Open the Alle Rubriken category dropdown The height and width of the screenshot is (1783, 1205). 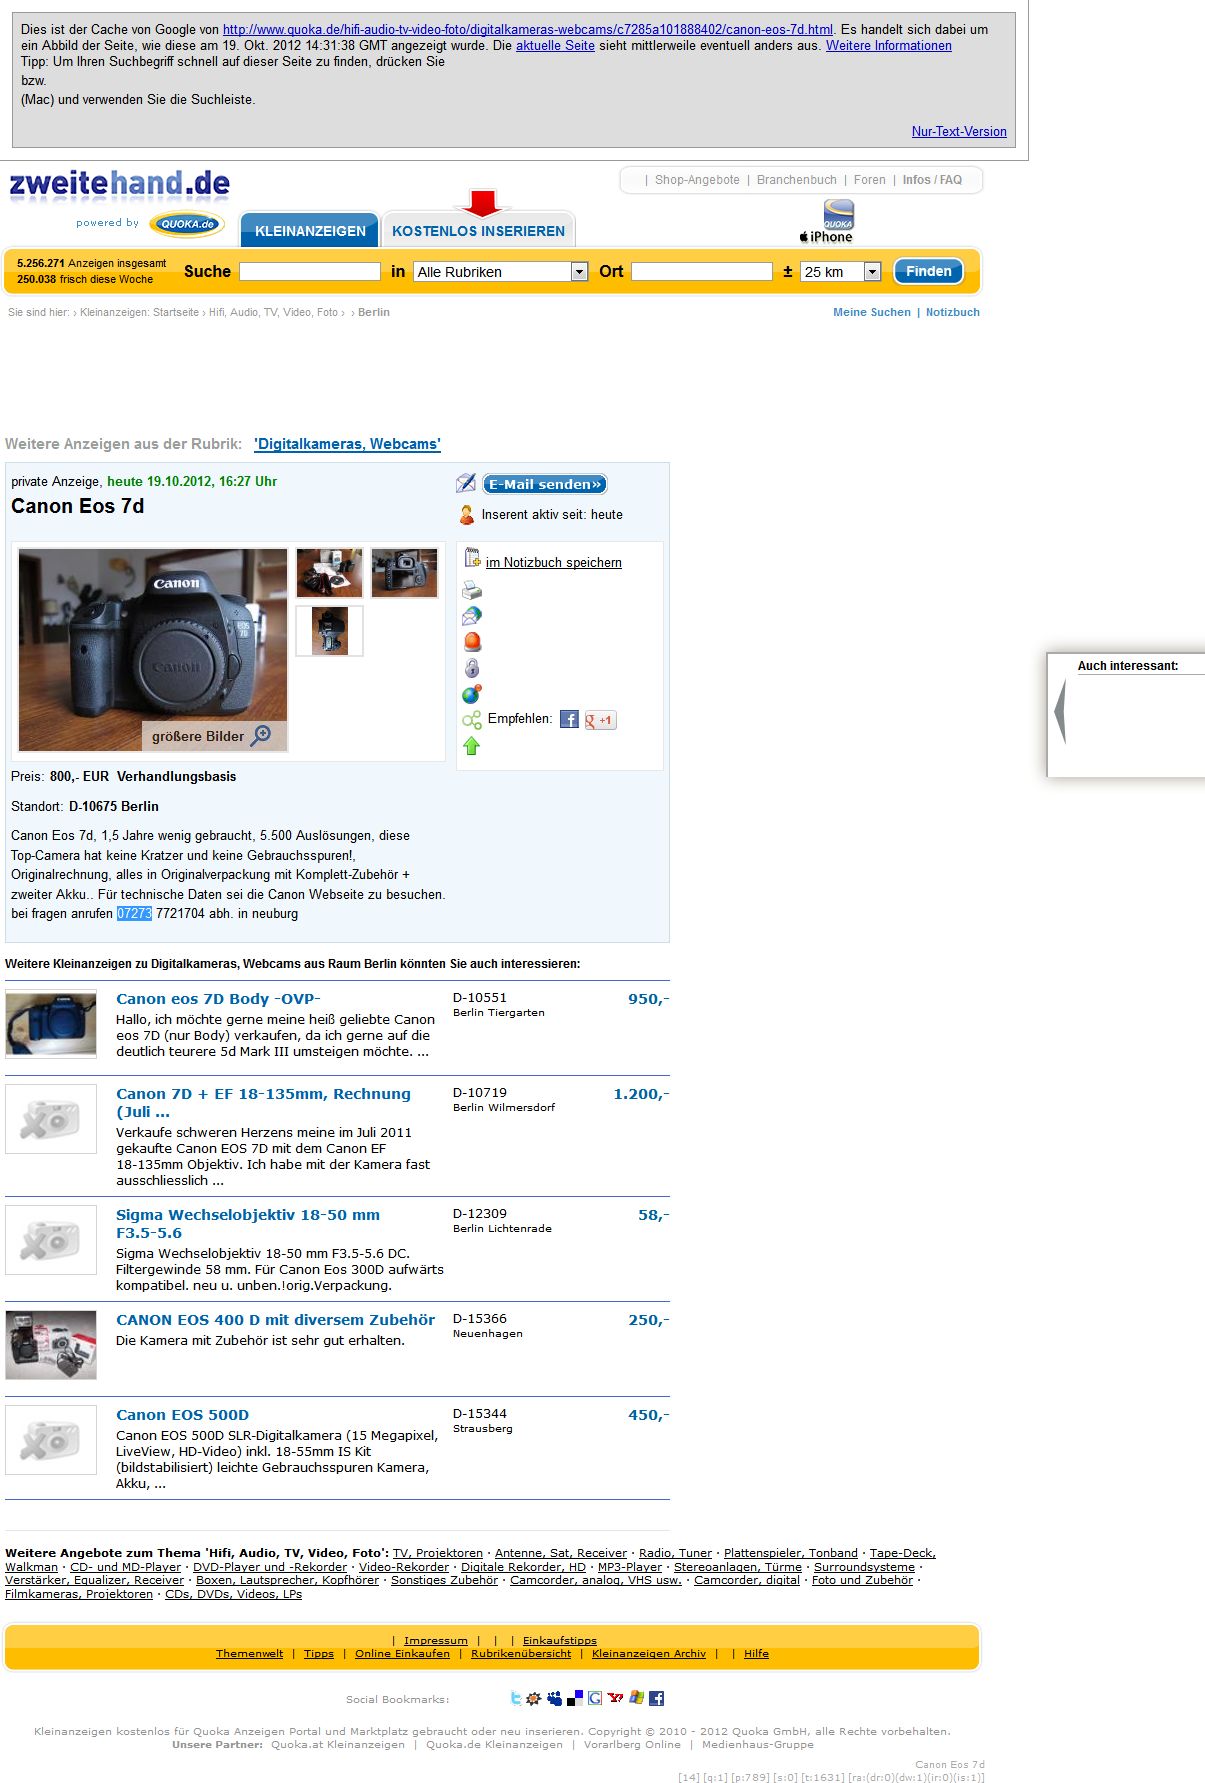(501, 272)
